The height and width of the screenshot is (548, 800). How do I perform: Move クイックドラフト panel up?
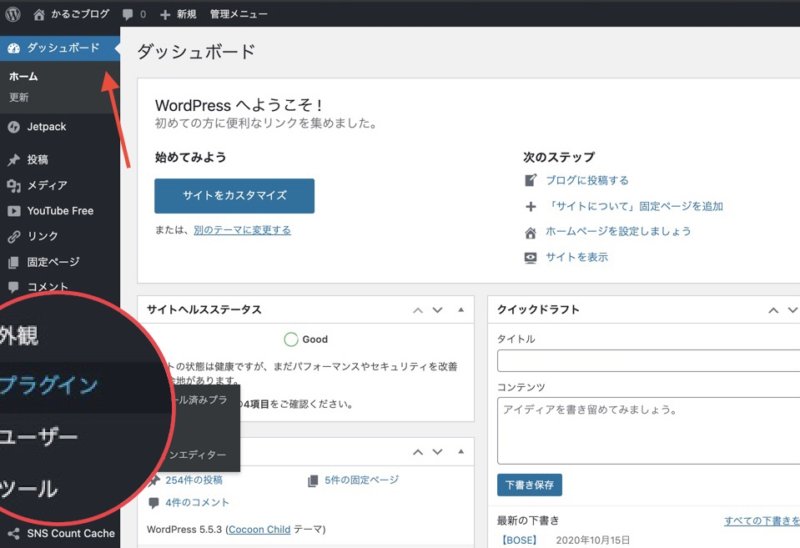773,310
